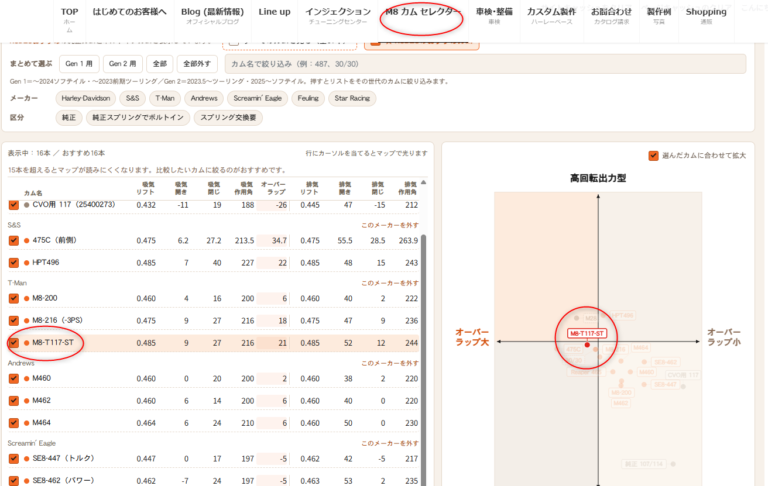Select the スプリング交換要 category chip
Viewport: 768px width, 486px height.
228,118
